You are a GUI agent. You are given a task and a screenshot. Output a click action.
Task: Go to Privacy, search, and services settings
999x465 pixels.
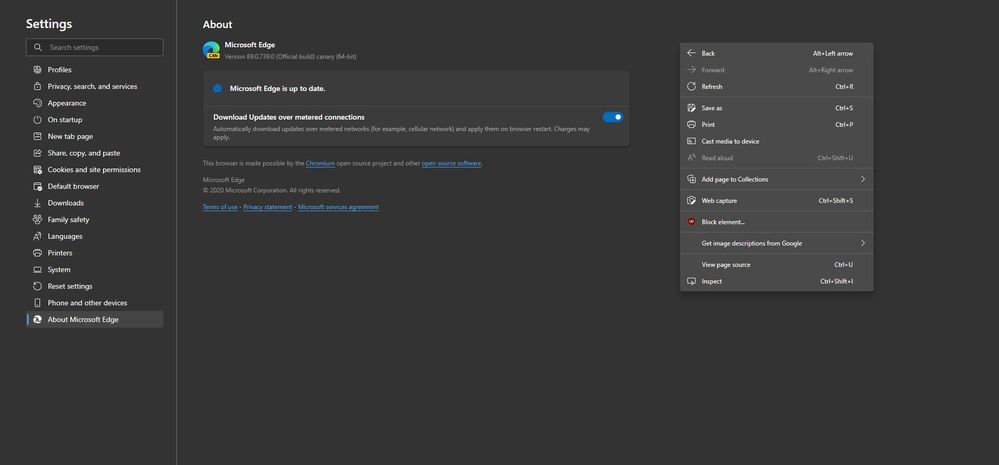point(95,86)
